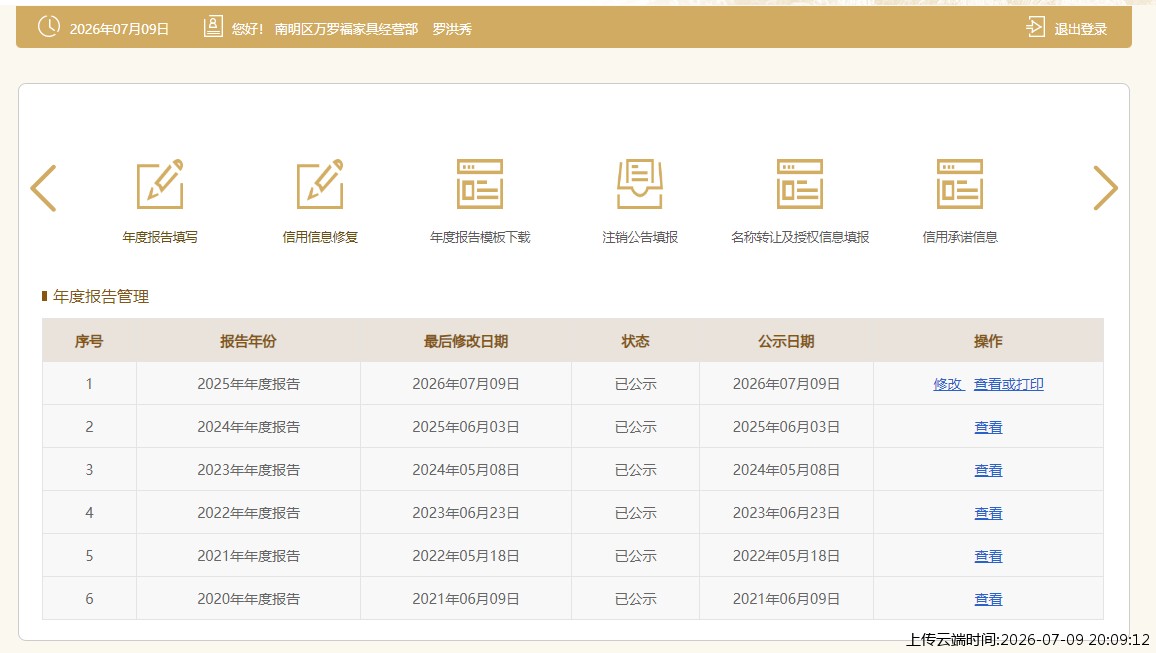Viewport: 1156px width, 653px height.
Task: Click the user profile icon
Action: (x=213, y=27)
